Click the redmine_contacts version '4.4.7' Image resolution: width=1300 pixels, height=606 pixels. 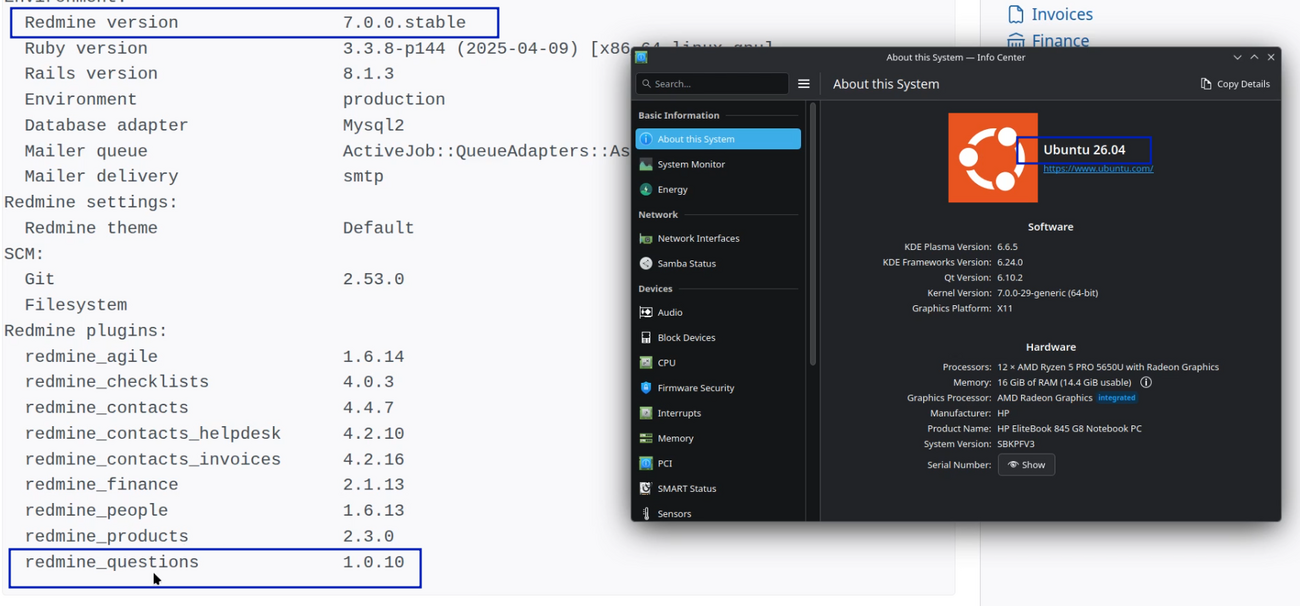tap(368, 408)
